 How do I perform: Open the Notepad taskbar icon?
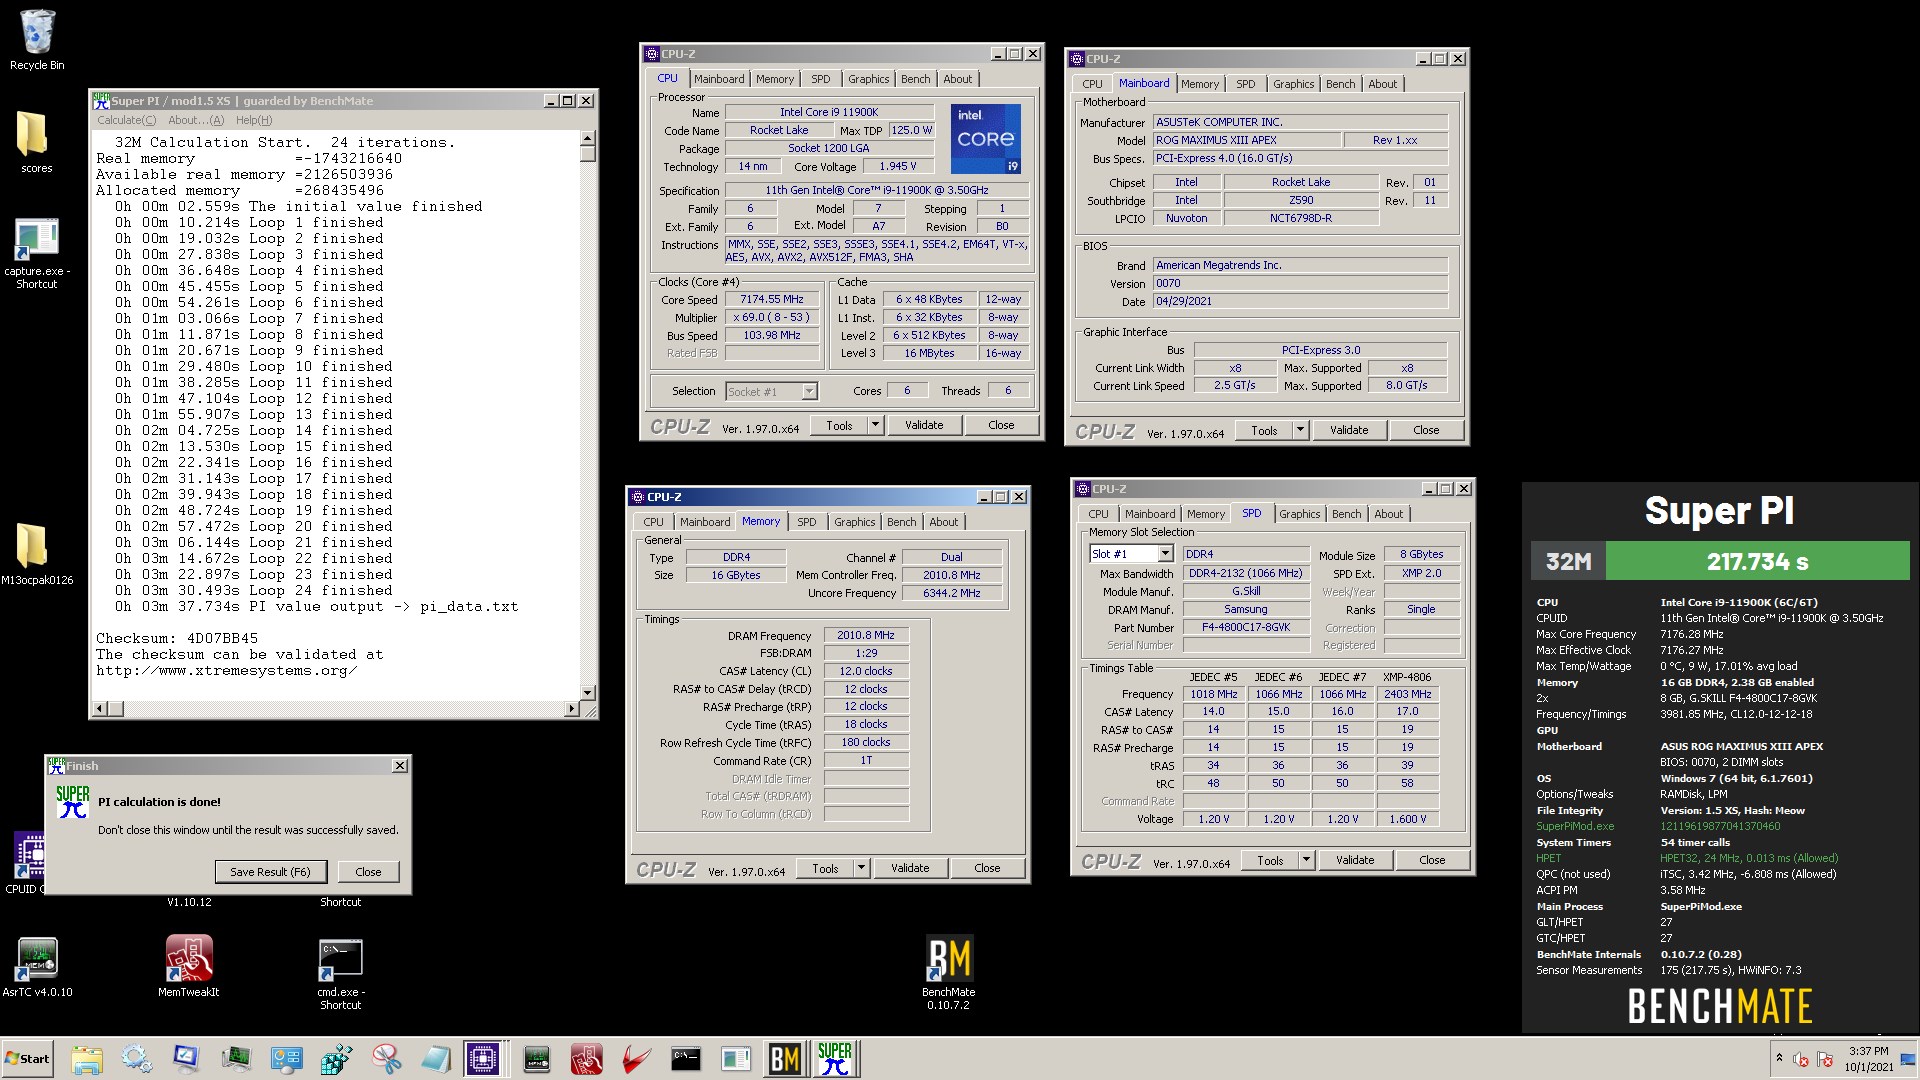coord(436,1059)
